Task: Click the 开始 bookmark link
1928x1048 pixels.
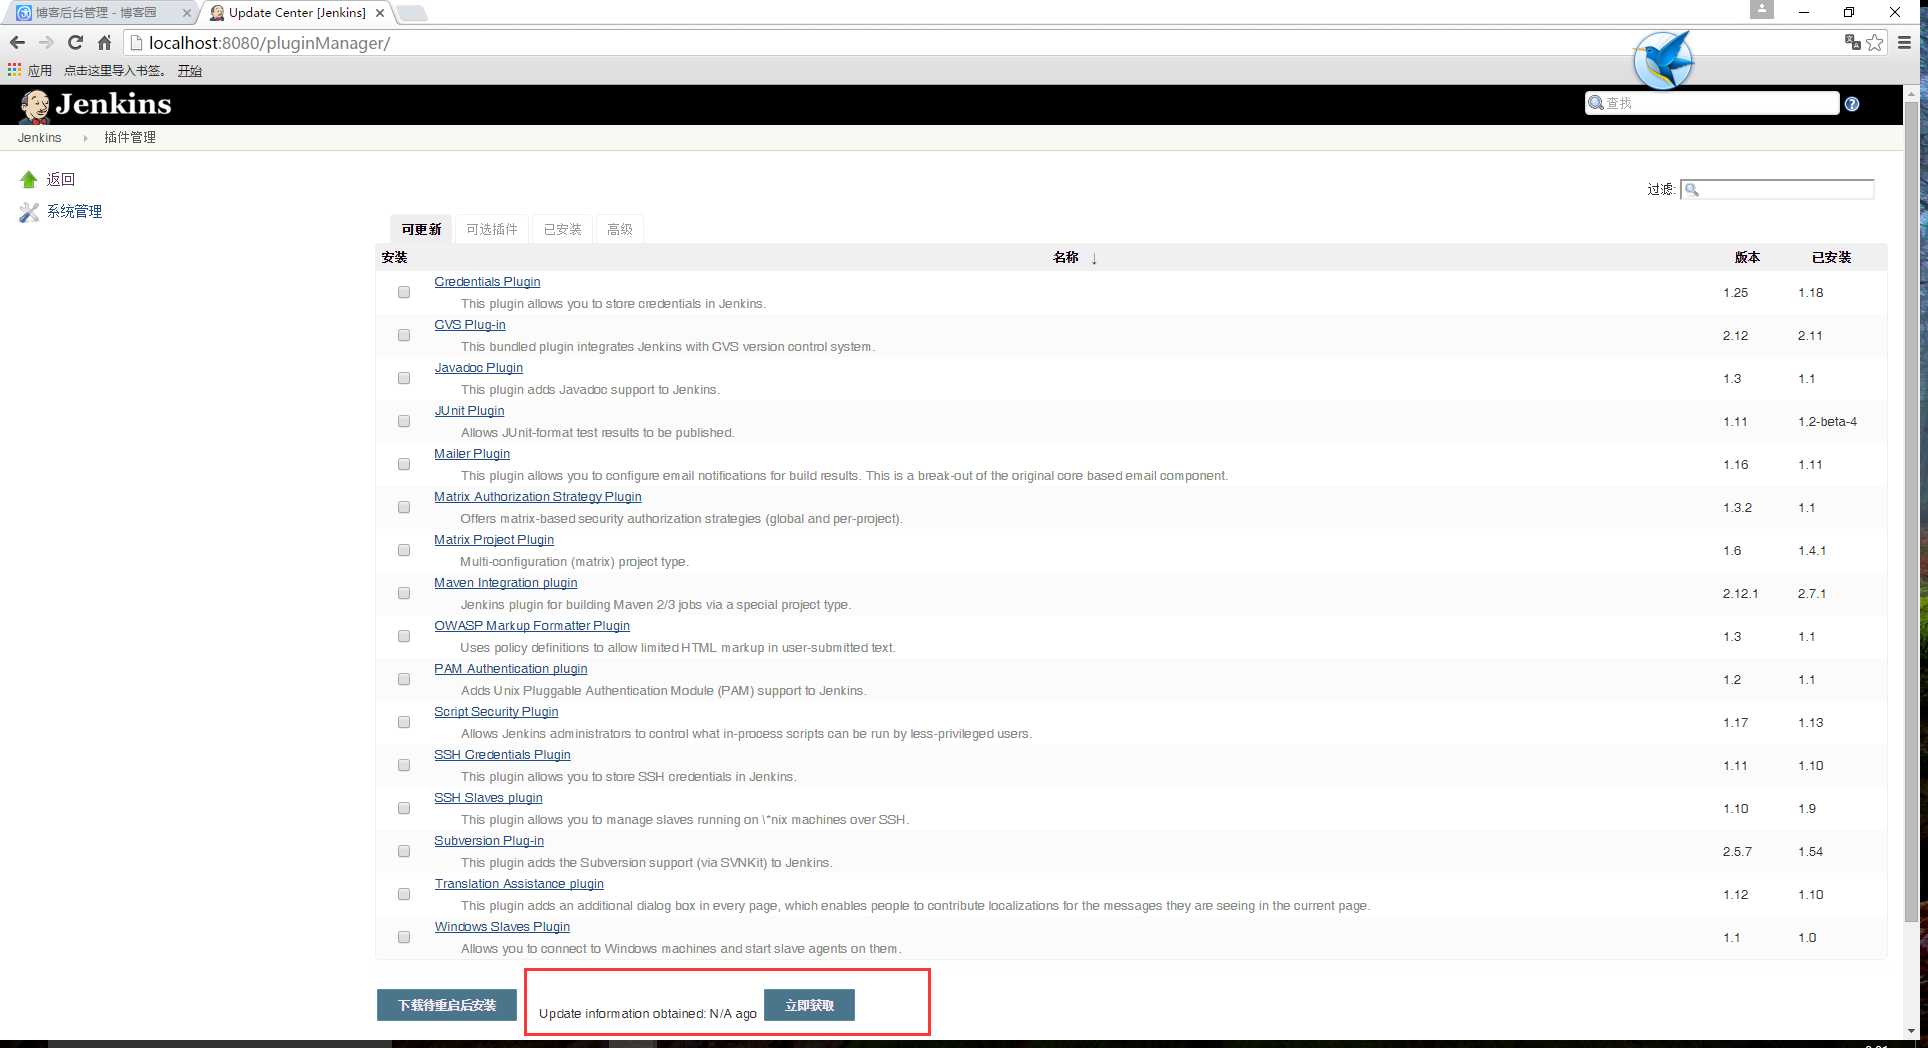Action: (190, 70)
